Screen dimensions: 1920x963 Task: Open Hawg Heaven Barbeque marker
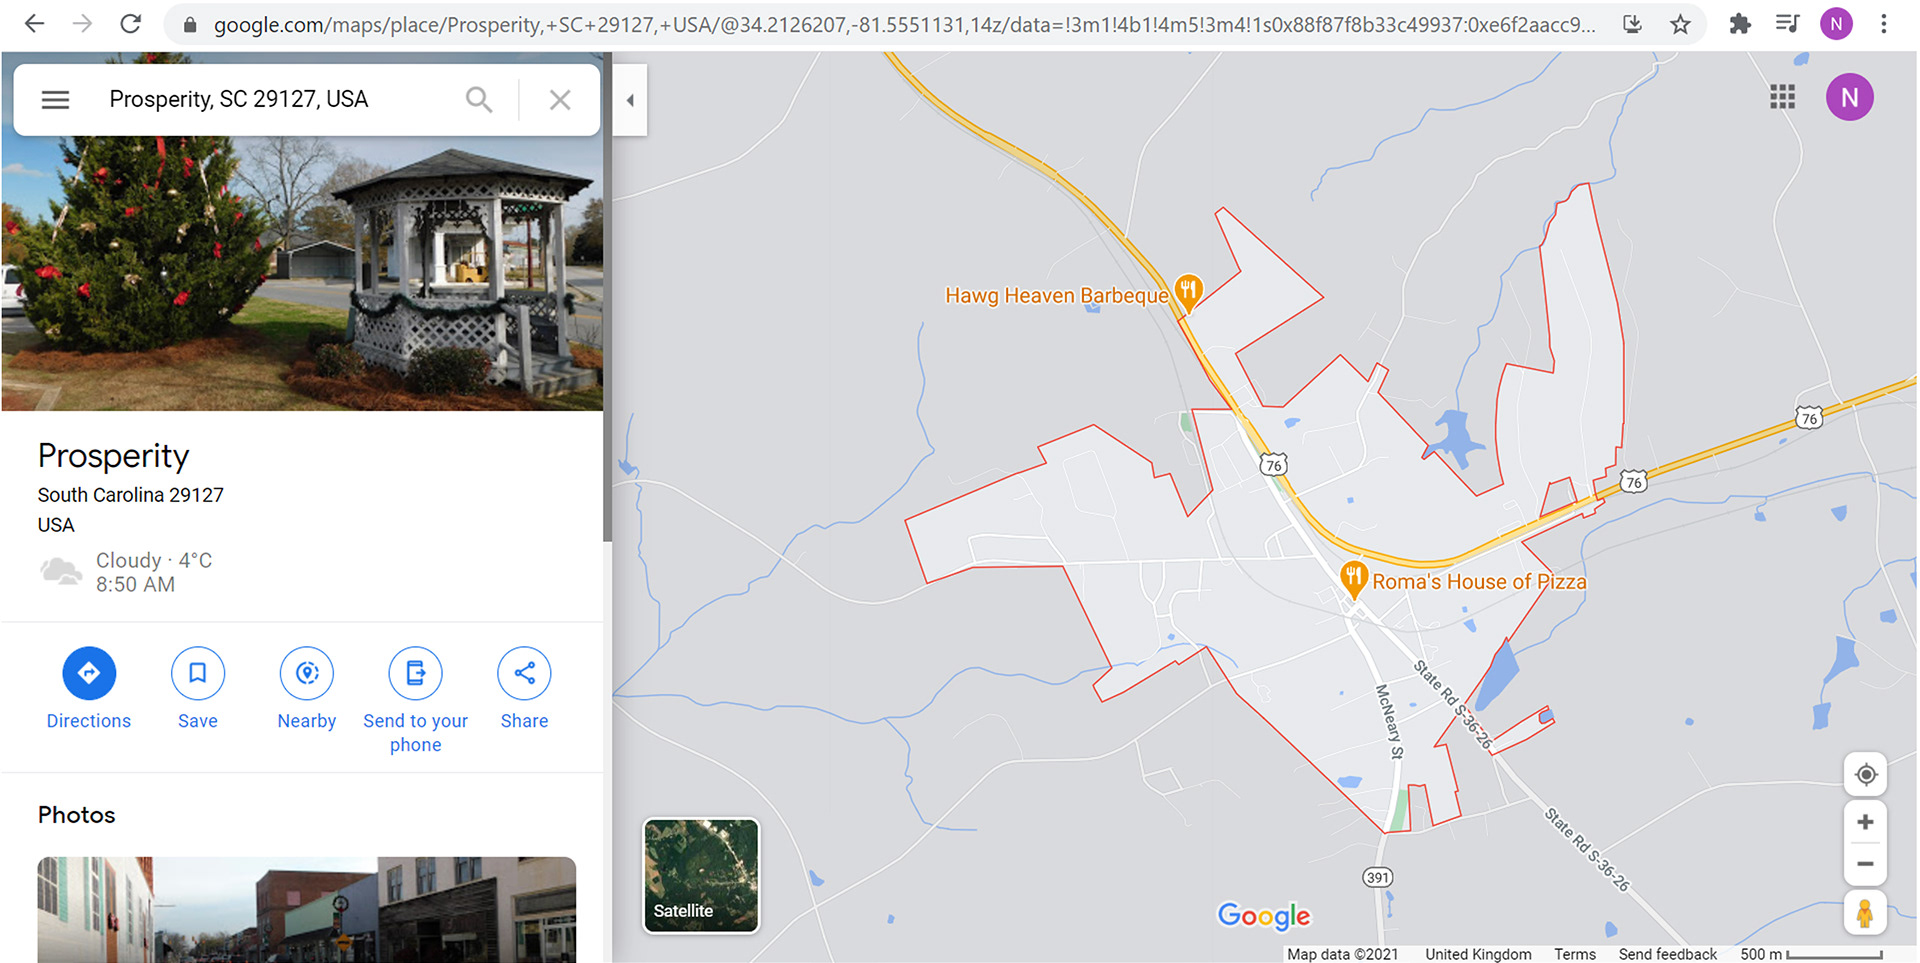1188,291
